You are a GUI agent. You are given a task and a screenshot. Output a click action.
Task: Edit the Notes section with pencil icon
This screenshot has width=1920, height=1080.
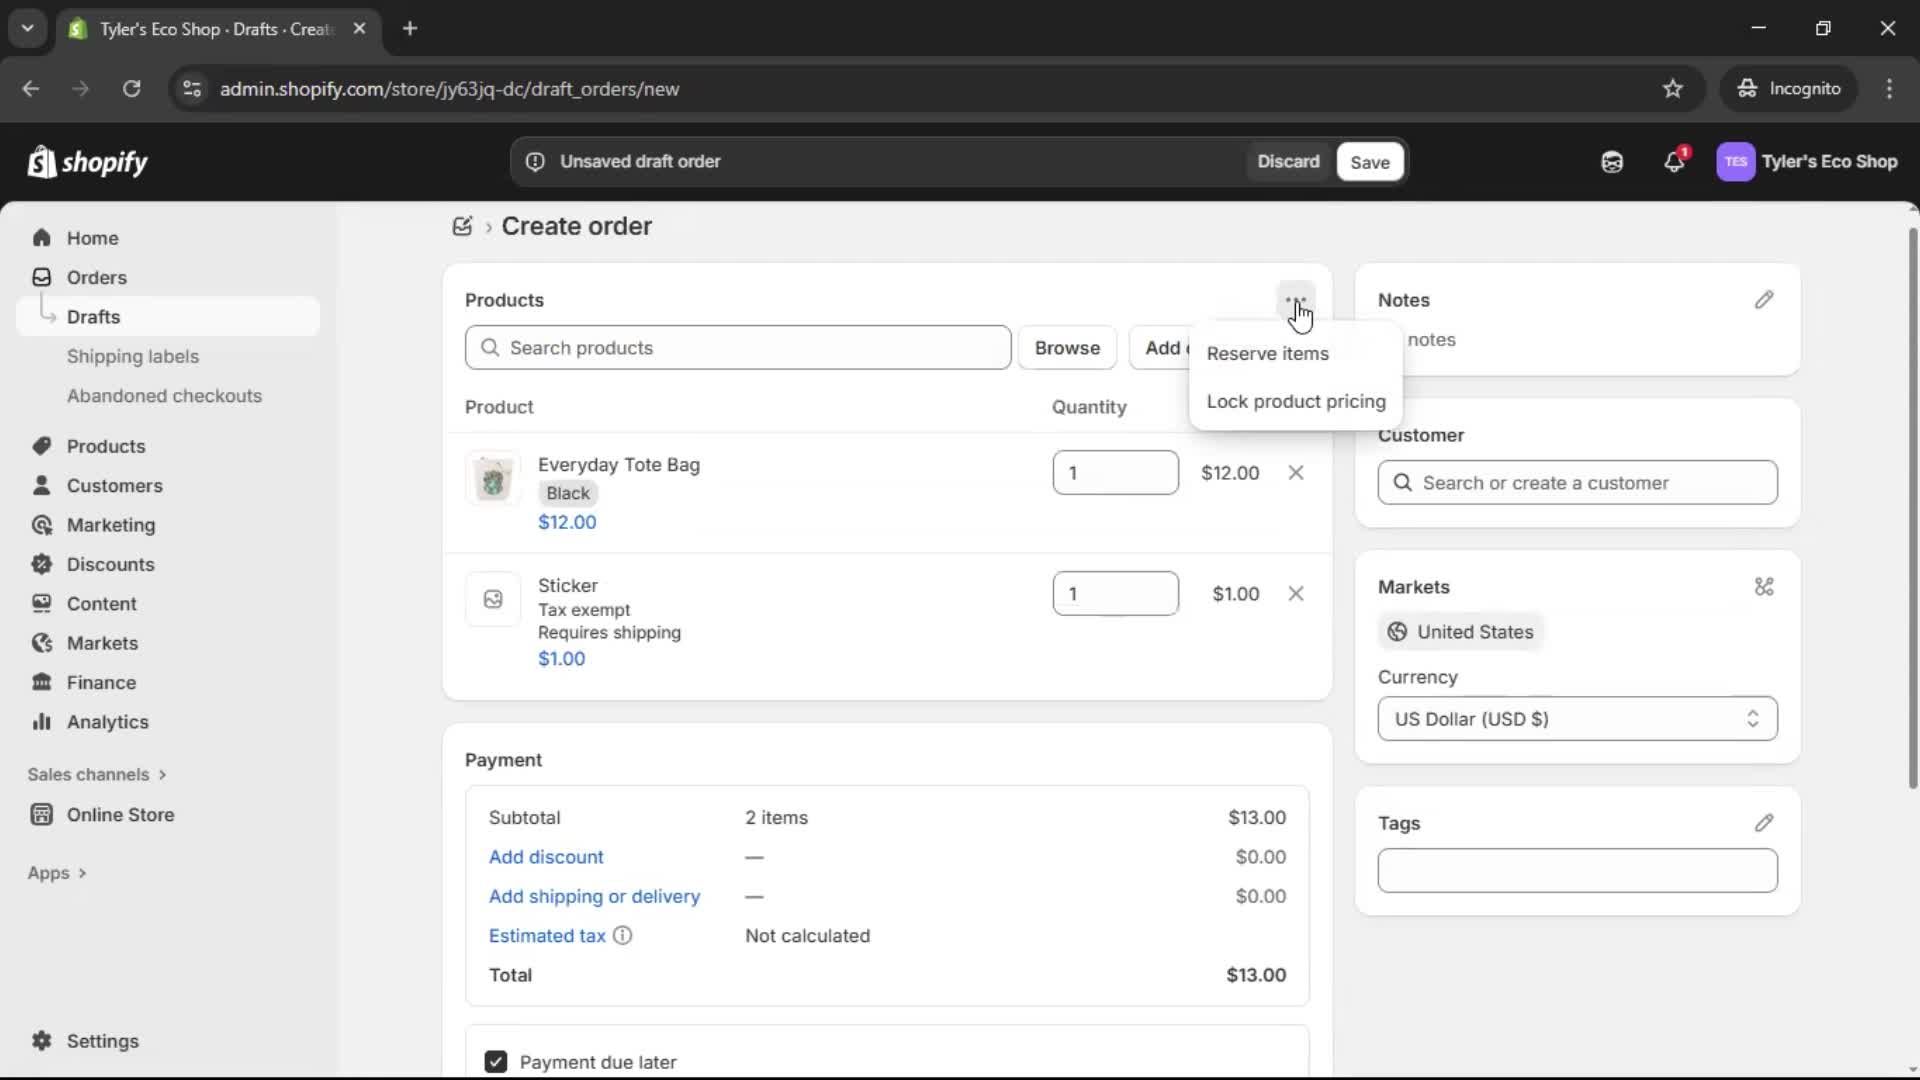click(x=1765, y=299)
